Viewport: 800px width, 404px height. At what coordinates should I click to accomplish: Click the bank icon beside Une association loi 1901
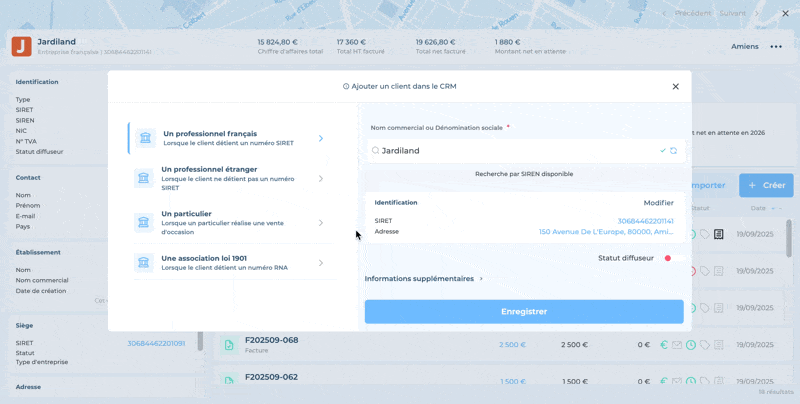(x=144, y=263)
